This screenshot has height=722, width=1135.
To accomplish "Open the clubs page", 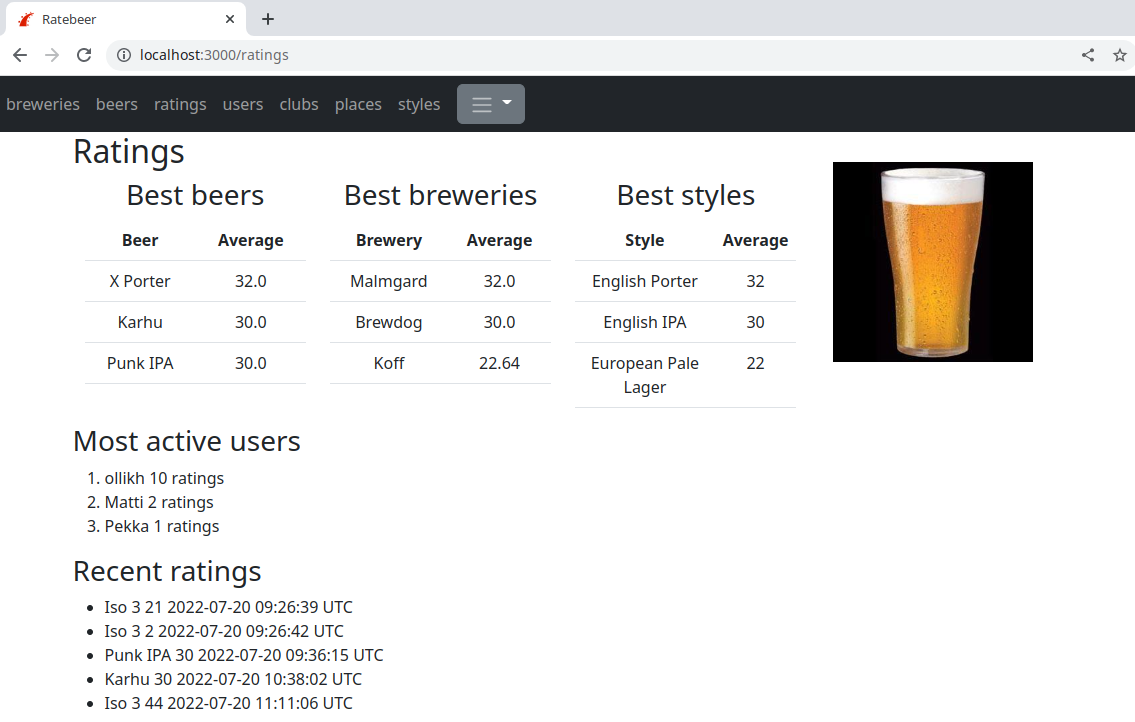I will coord(299,104).
